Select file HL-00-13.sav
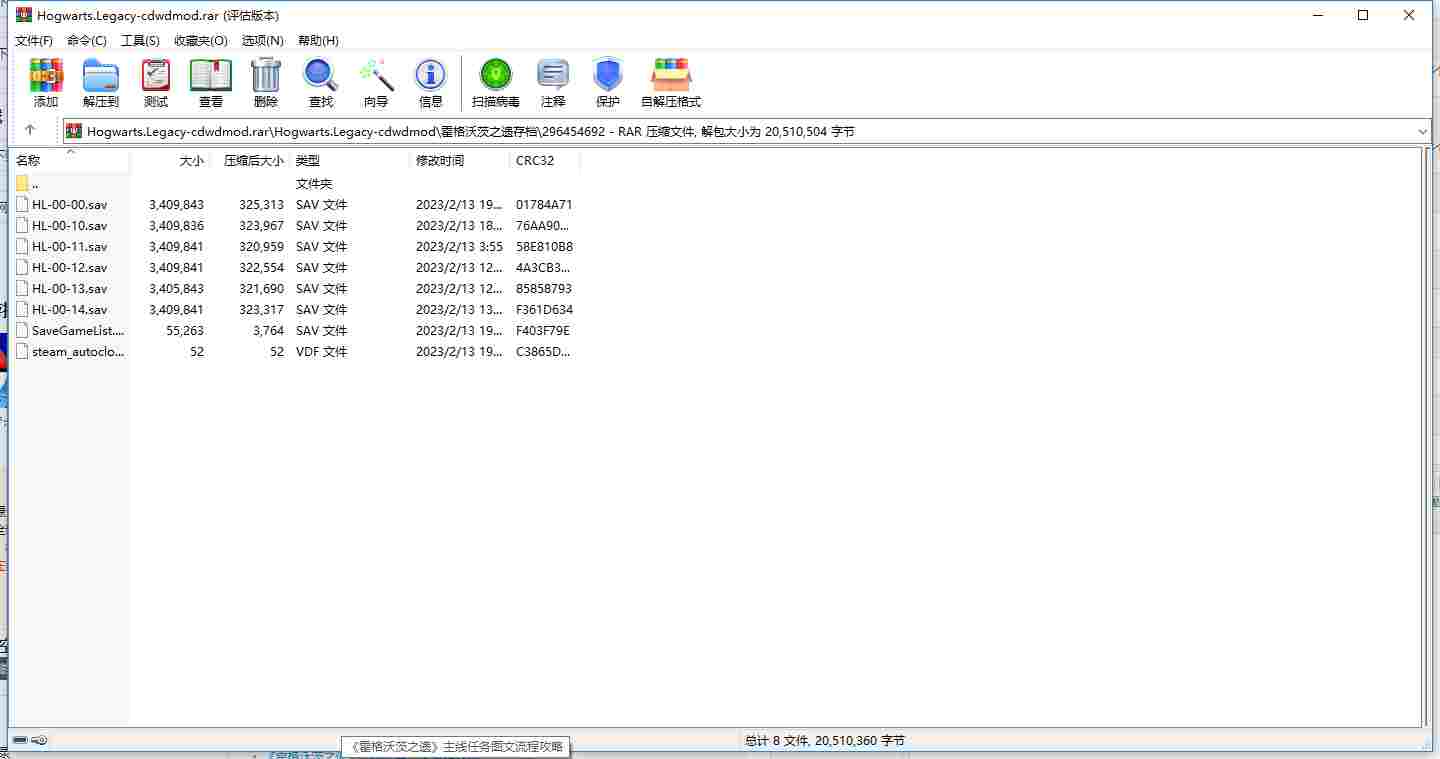This screenshot has height=759, width=1440. coord(69,288)
